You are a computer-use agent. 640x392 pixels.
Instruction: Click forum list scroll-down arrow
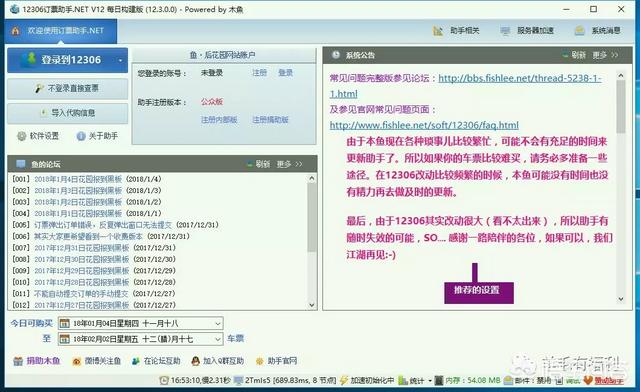tap(312, 305)
